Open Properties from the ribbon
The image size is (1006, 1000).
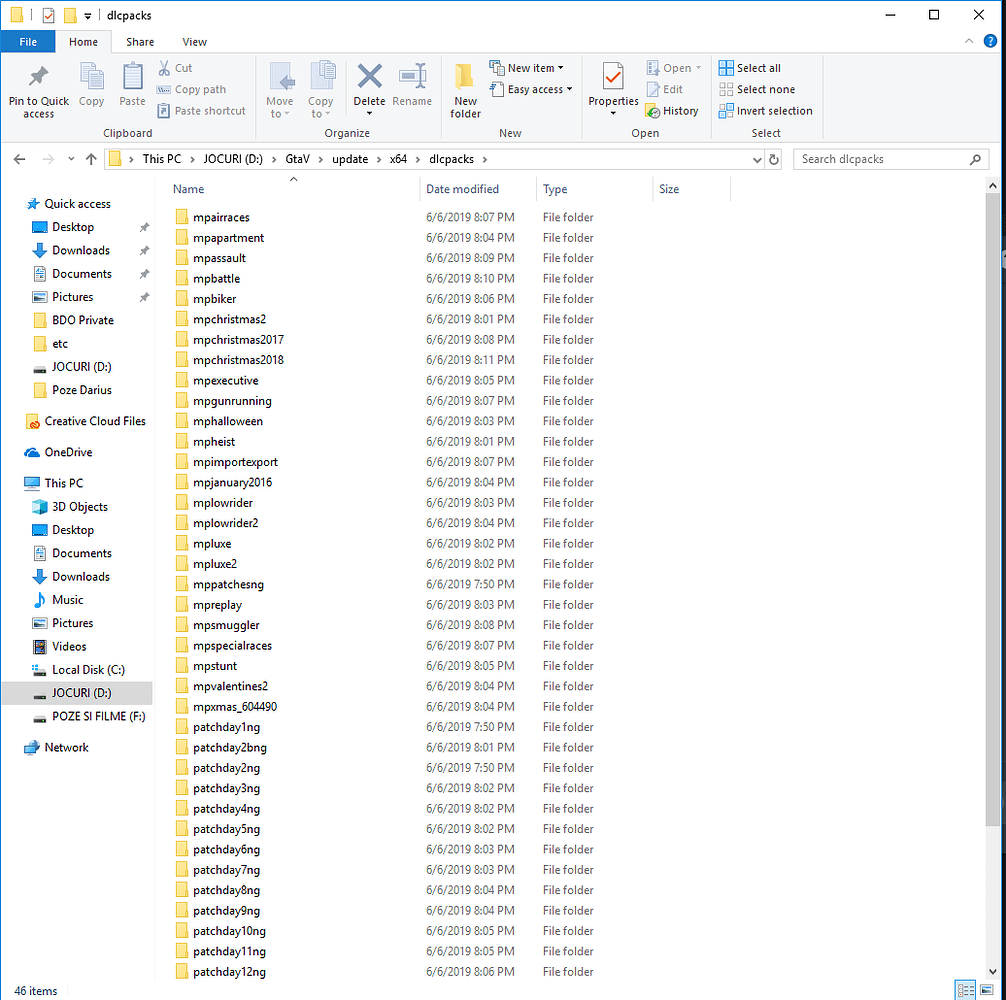click(613, 89)
